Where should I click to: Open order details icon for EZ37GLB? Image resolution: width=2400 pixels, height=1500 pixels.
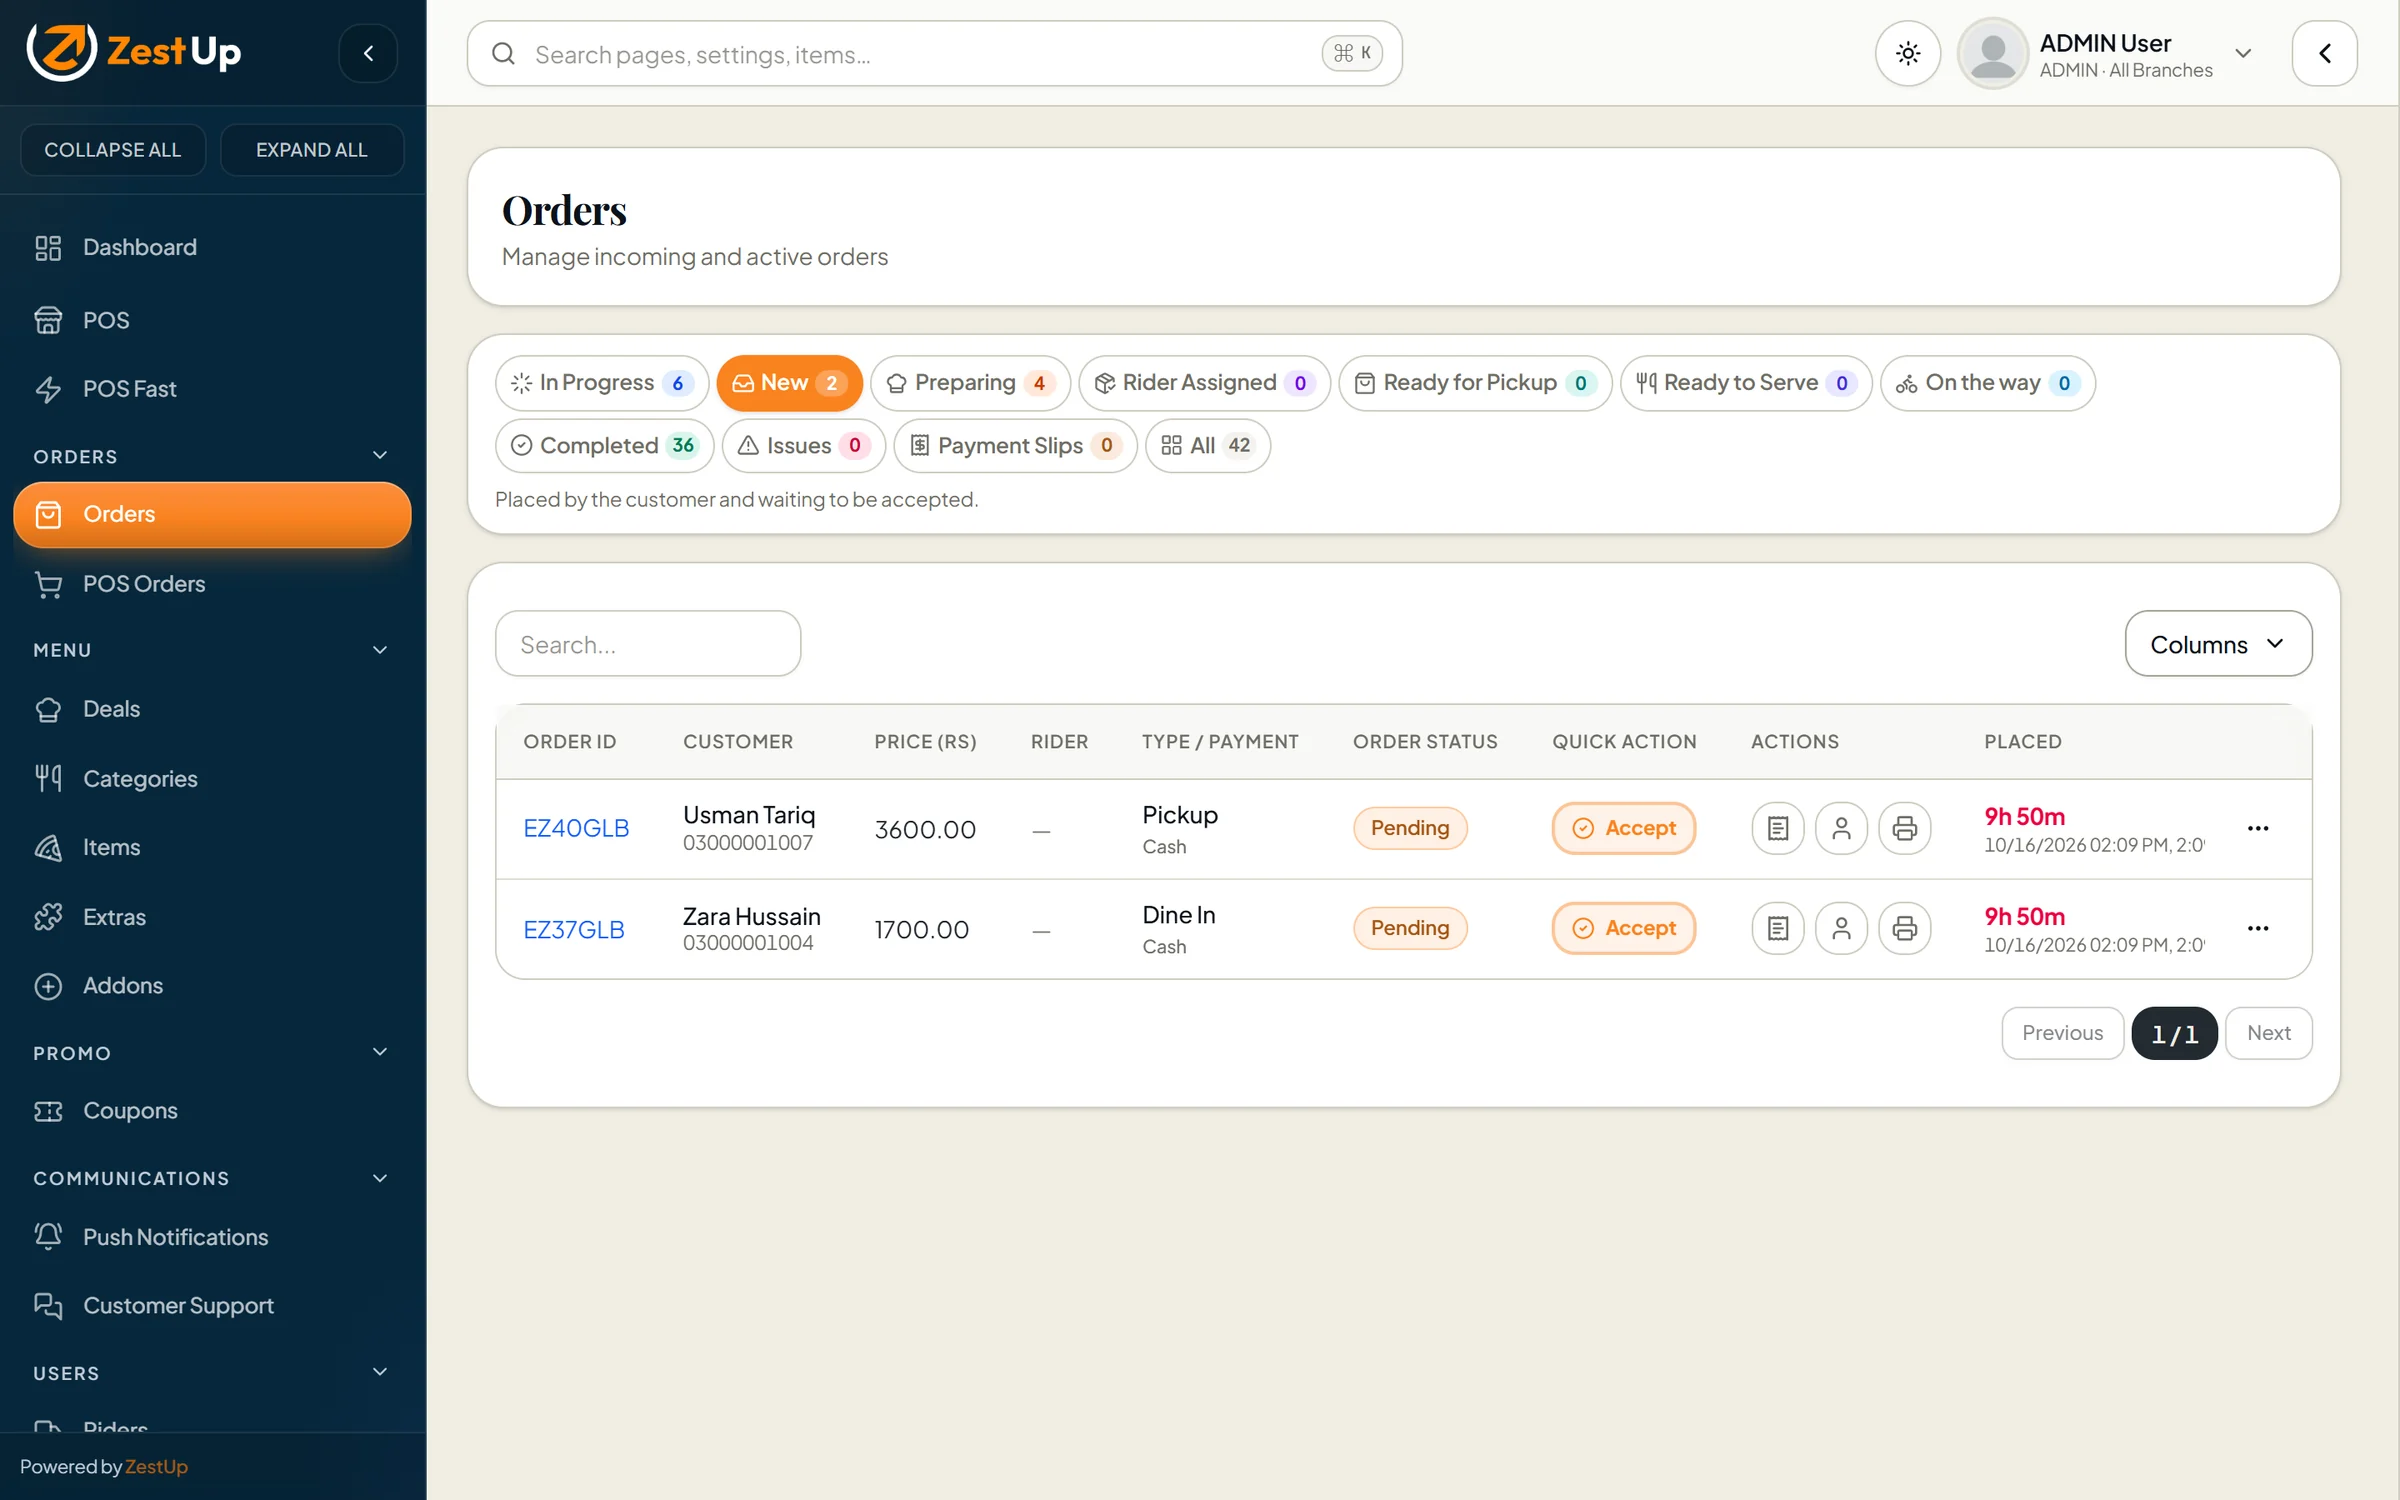click(x=1777, y=928)
